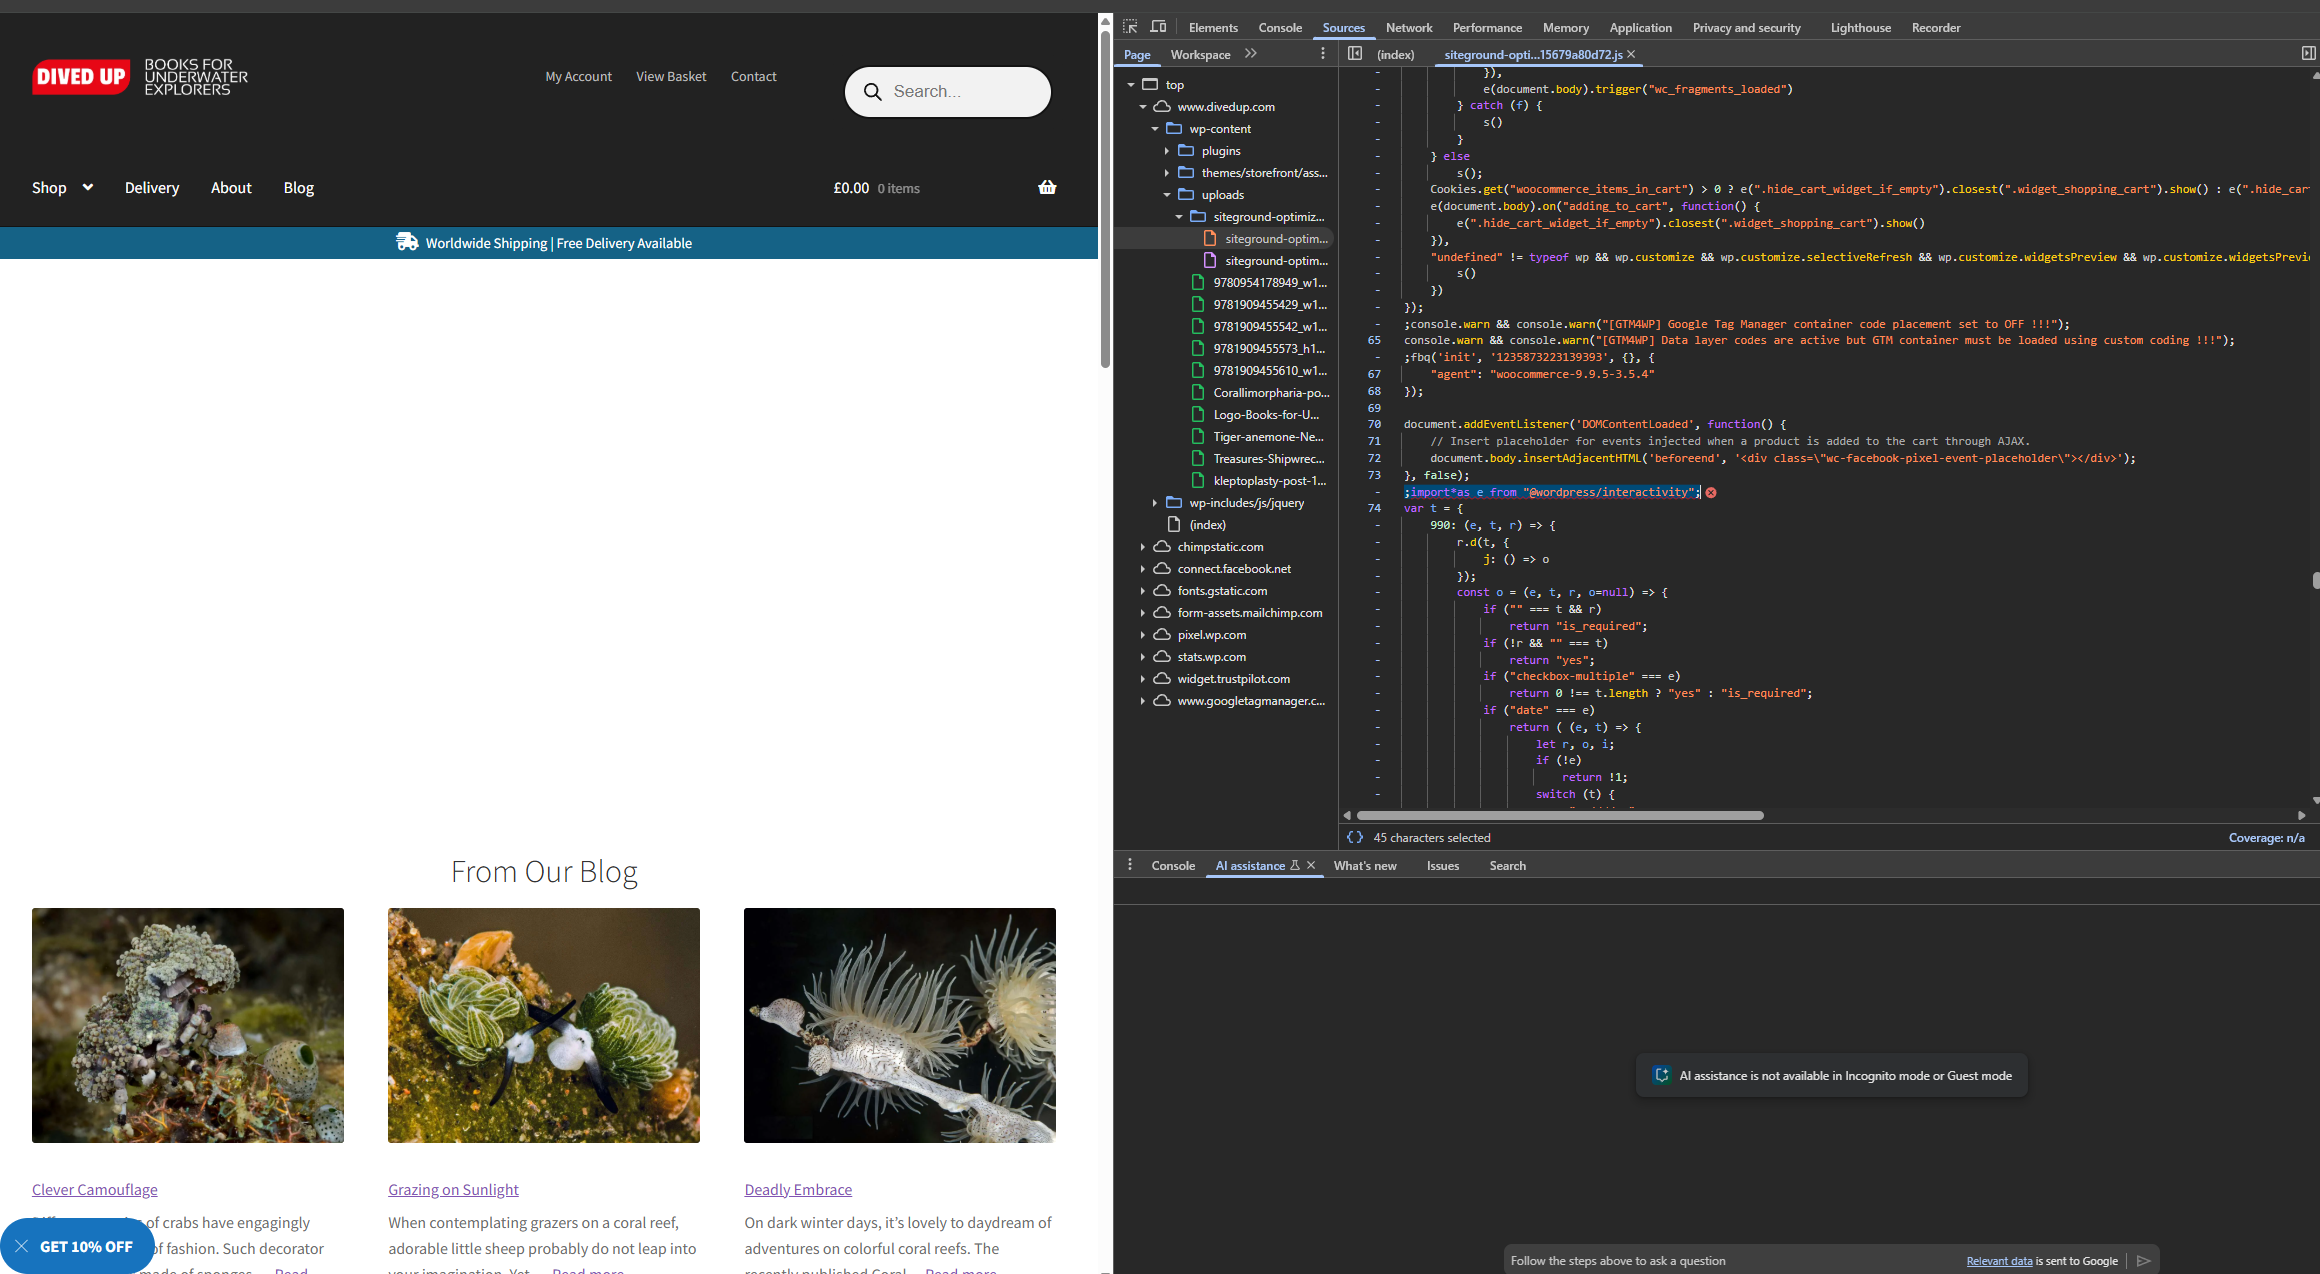Activate the inspect element picker icon
The width and height of the screenshot is (2320, 1274).
(x=1130, y=27)
